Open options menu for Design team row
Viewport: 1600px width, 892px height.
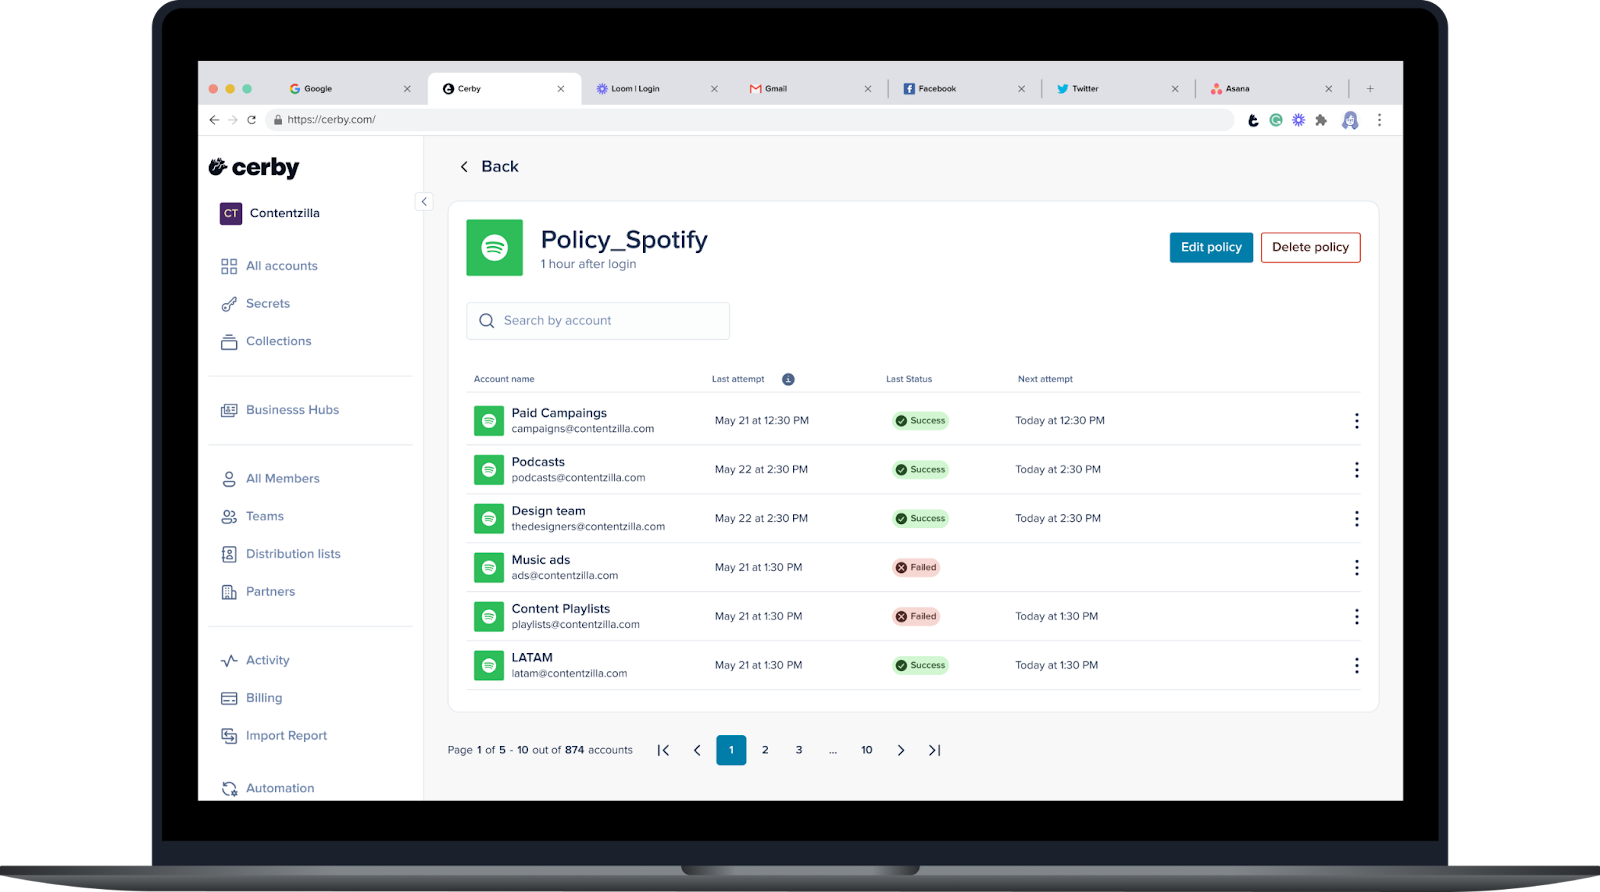(1356, 519)
